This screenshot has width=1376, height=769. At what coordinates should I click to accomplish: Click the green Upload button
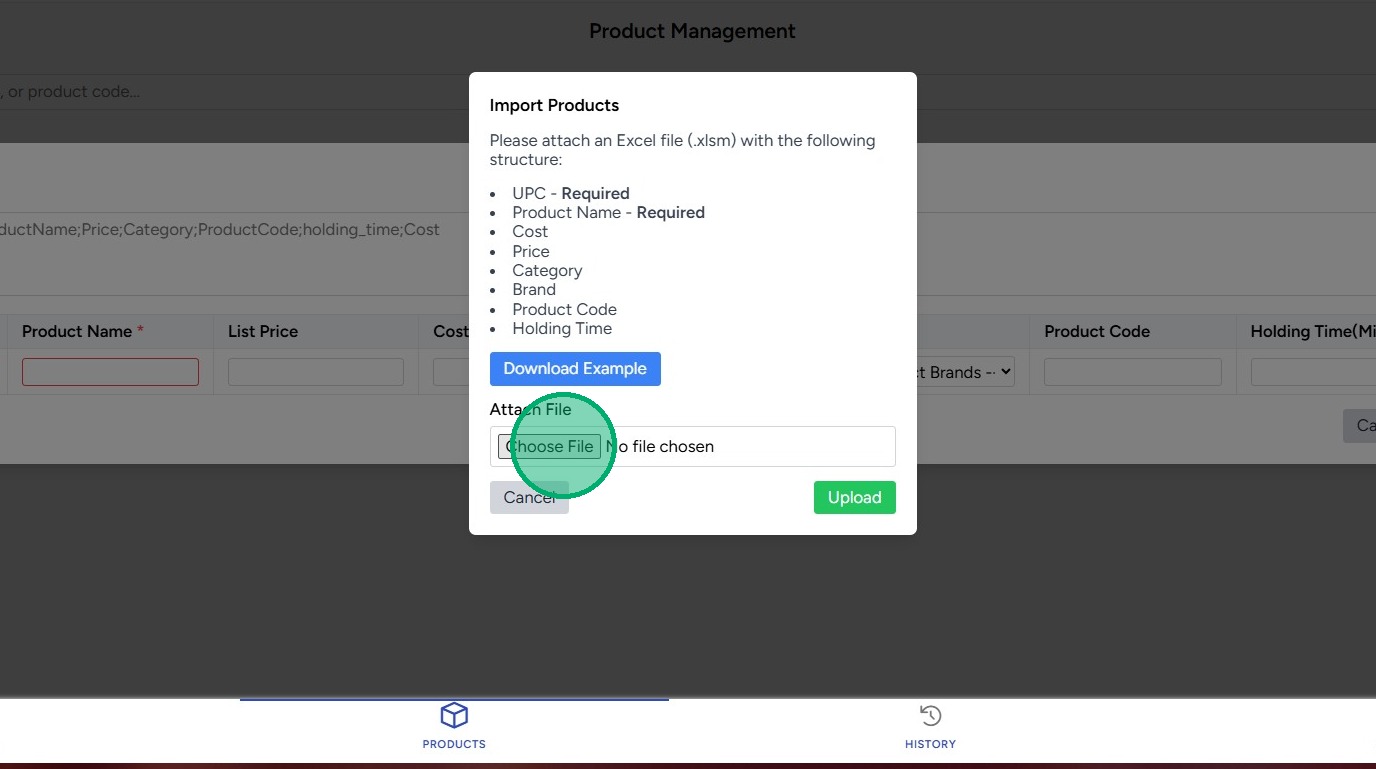pos(855,498)
